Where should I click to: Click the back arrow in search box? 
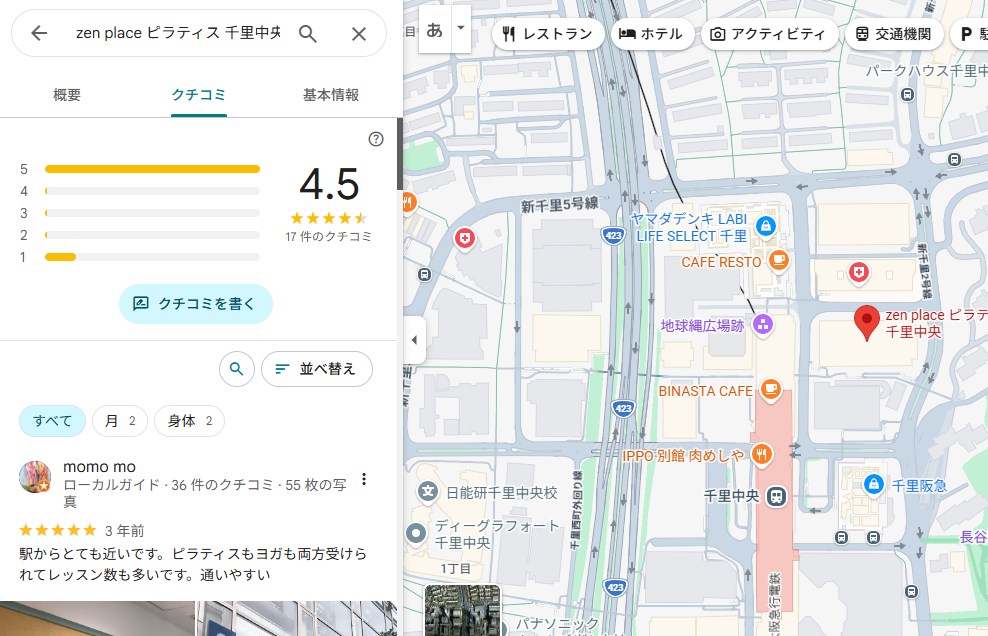(39, 34)
